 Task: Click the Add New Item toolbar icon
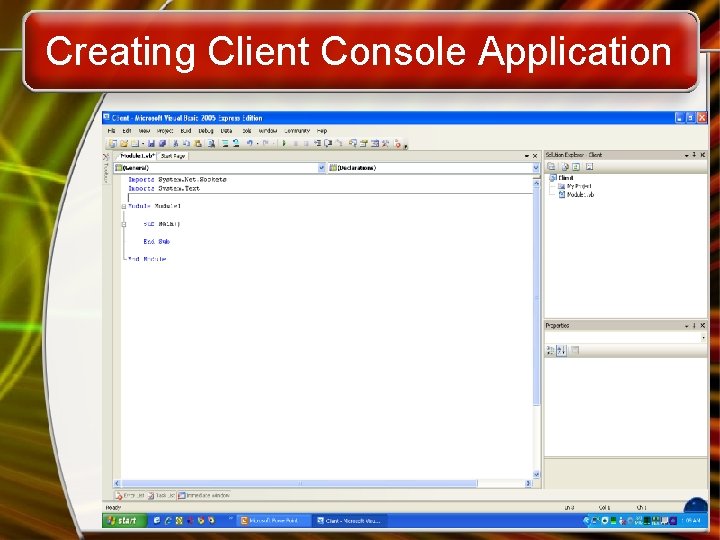[135, 144]
